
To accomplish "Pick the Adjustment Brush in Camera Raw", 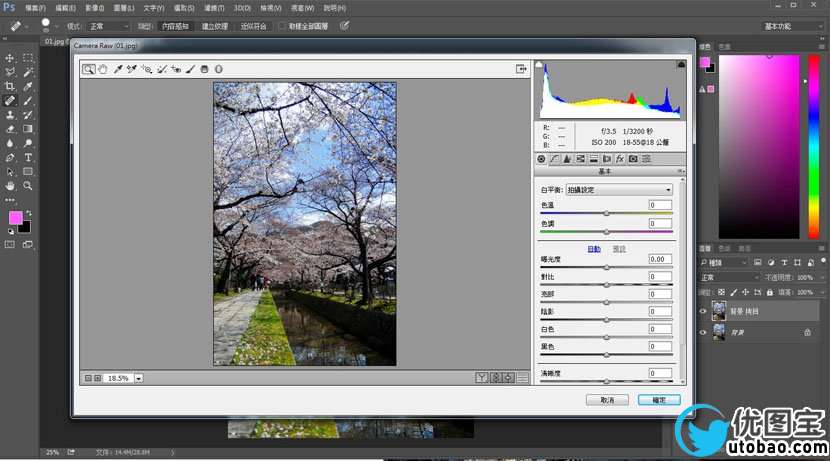I will coord(190,69).
